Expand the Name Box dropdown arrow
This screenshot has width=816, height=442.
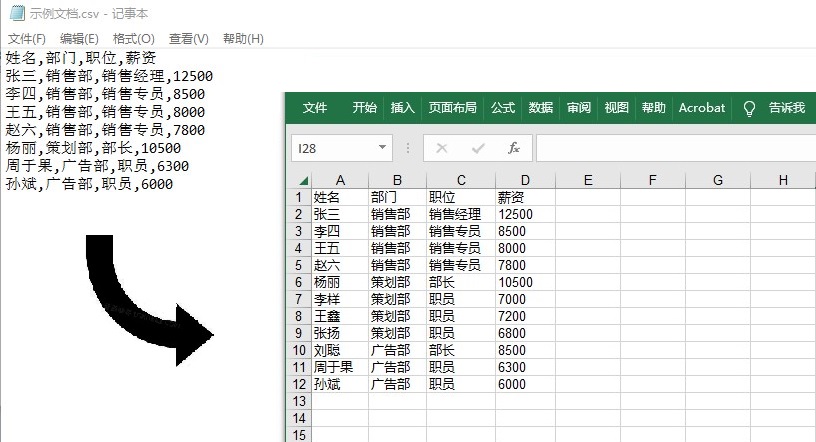point(383,148)
